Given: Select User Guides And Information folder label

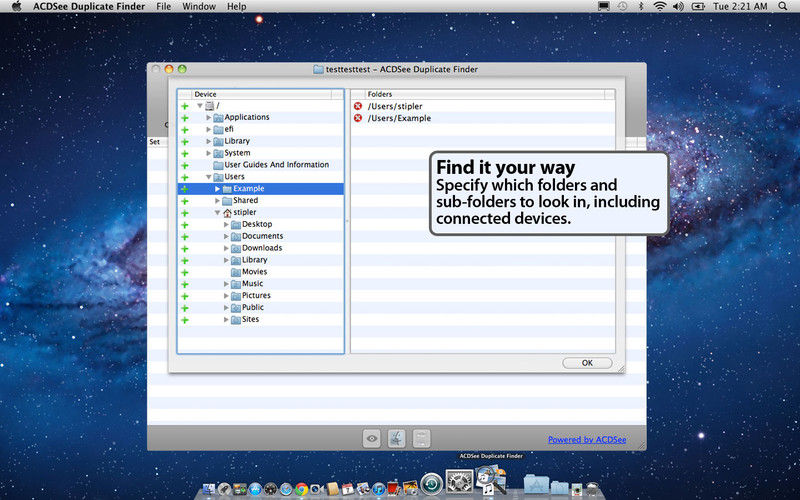Looking at the screenshot, I should click(277, 165).
